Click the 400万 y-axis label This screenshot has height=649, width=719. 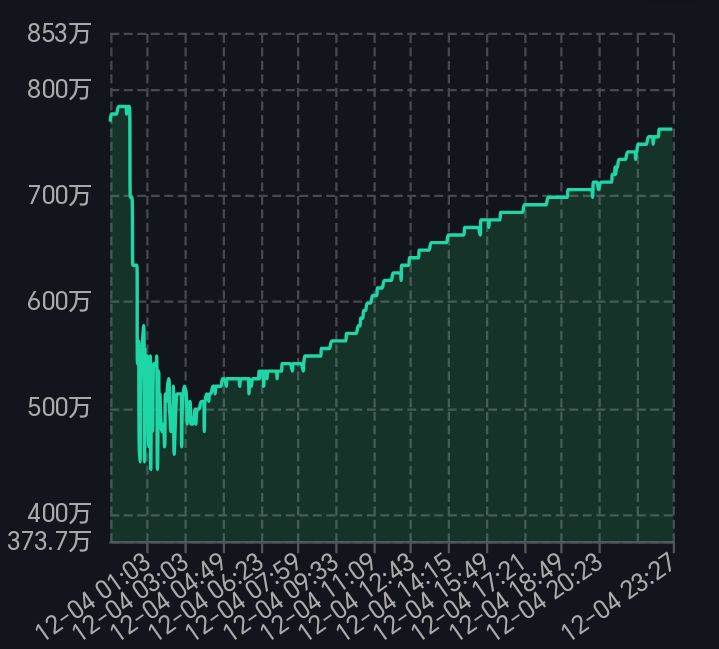pos(58,514)
